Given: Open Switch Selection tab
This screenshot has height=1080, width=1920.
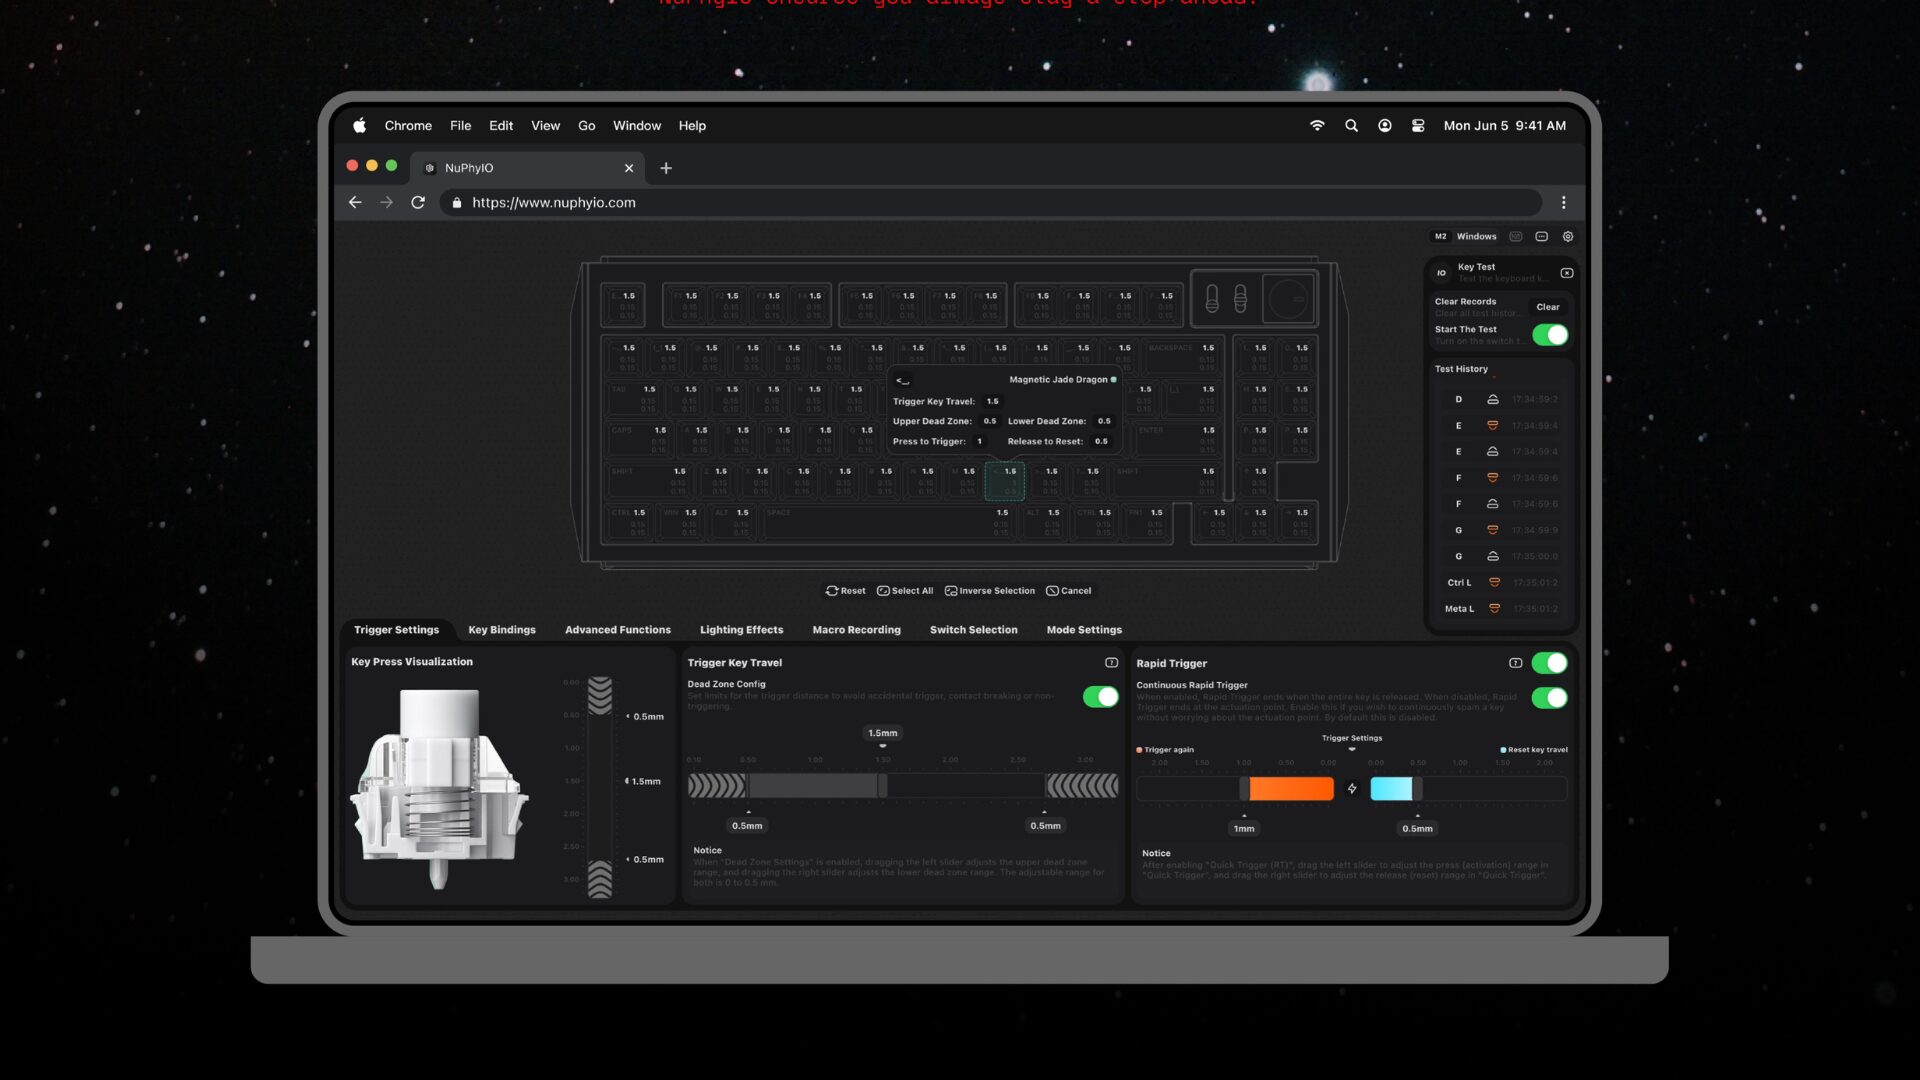Looking at the screenshot, I should coord(973,630).
